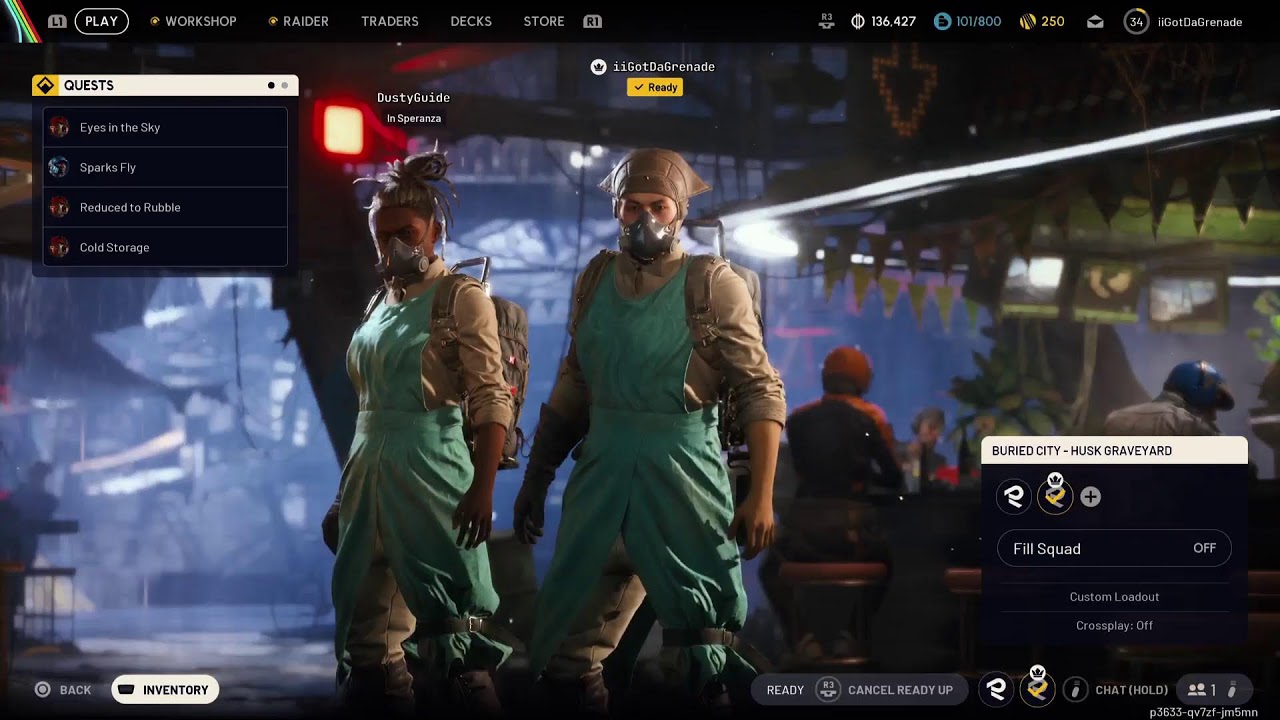Open the TRADERS tab

coord(390,21)
